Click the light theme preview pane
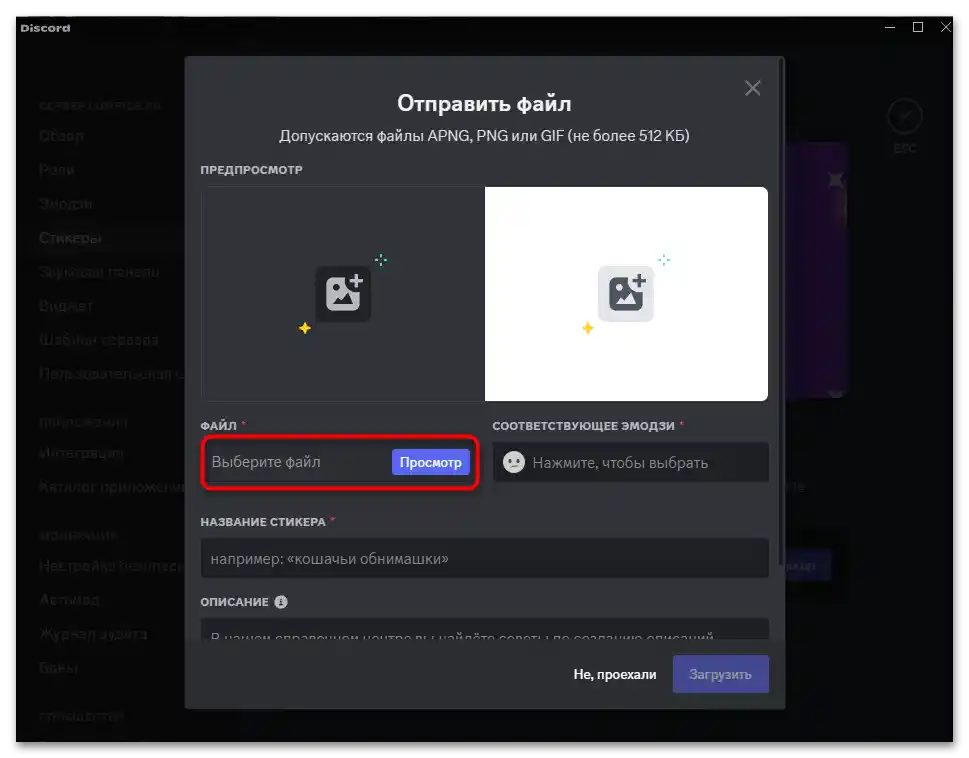 click(626, 294)
